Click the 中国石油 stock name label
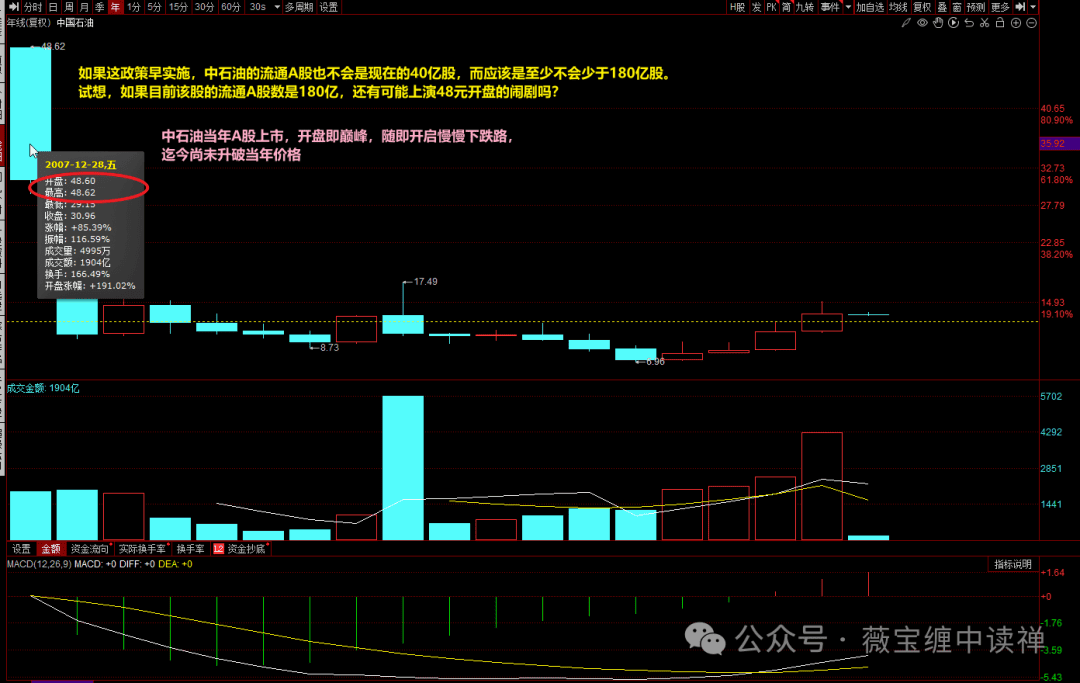This screenshot has width=1080, height=683. coord(75,23)
